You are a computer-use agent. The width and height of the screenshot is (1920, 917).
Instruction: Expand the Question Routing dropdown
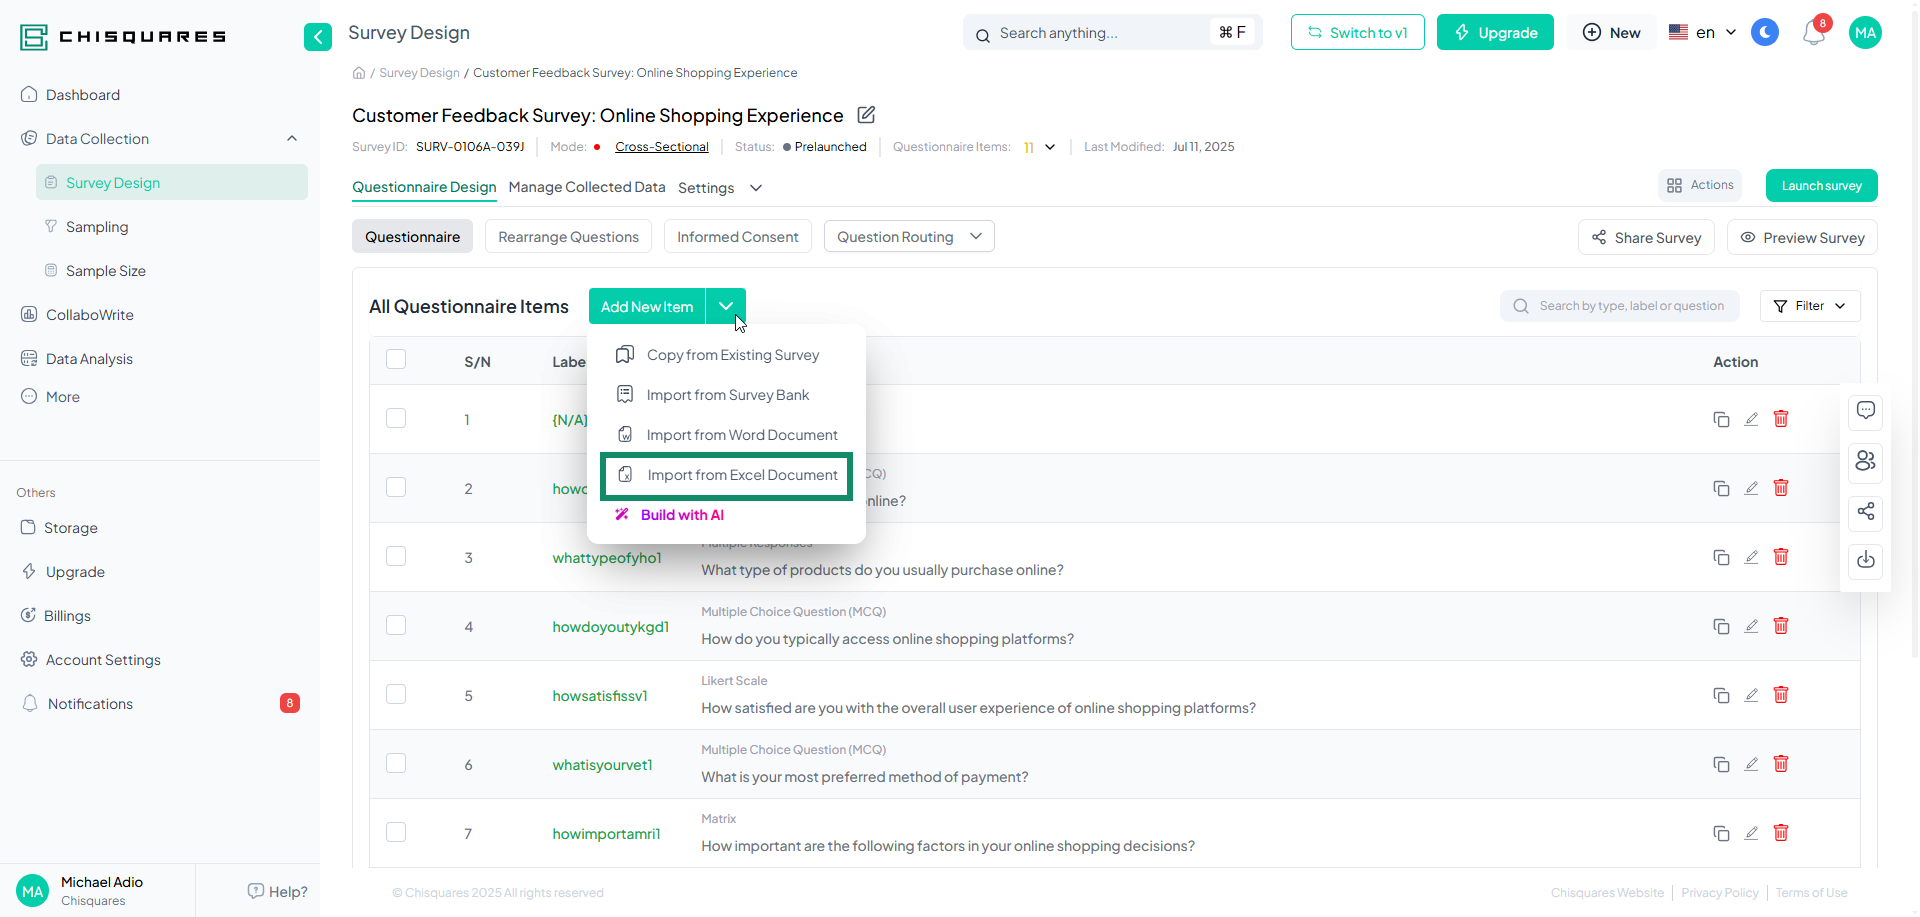coord(908,237)
